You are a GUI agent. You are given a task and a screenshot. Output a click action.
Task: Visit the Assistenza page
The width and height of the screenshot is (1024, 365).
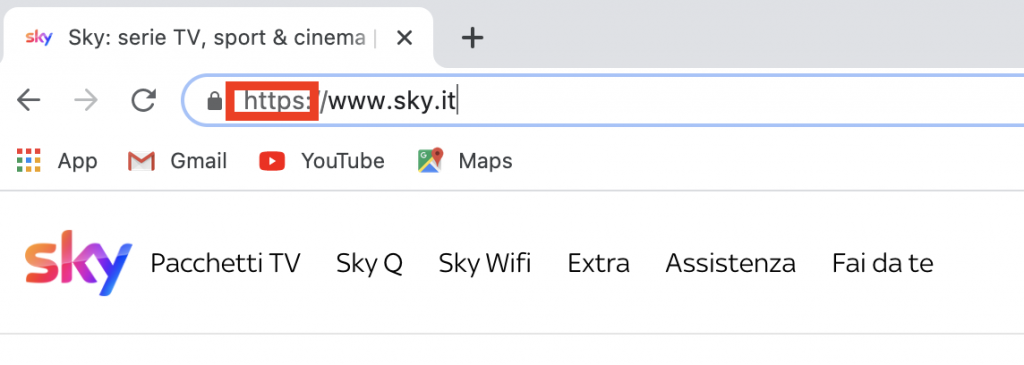730,263
